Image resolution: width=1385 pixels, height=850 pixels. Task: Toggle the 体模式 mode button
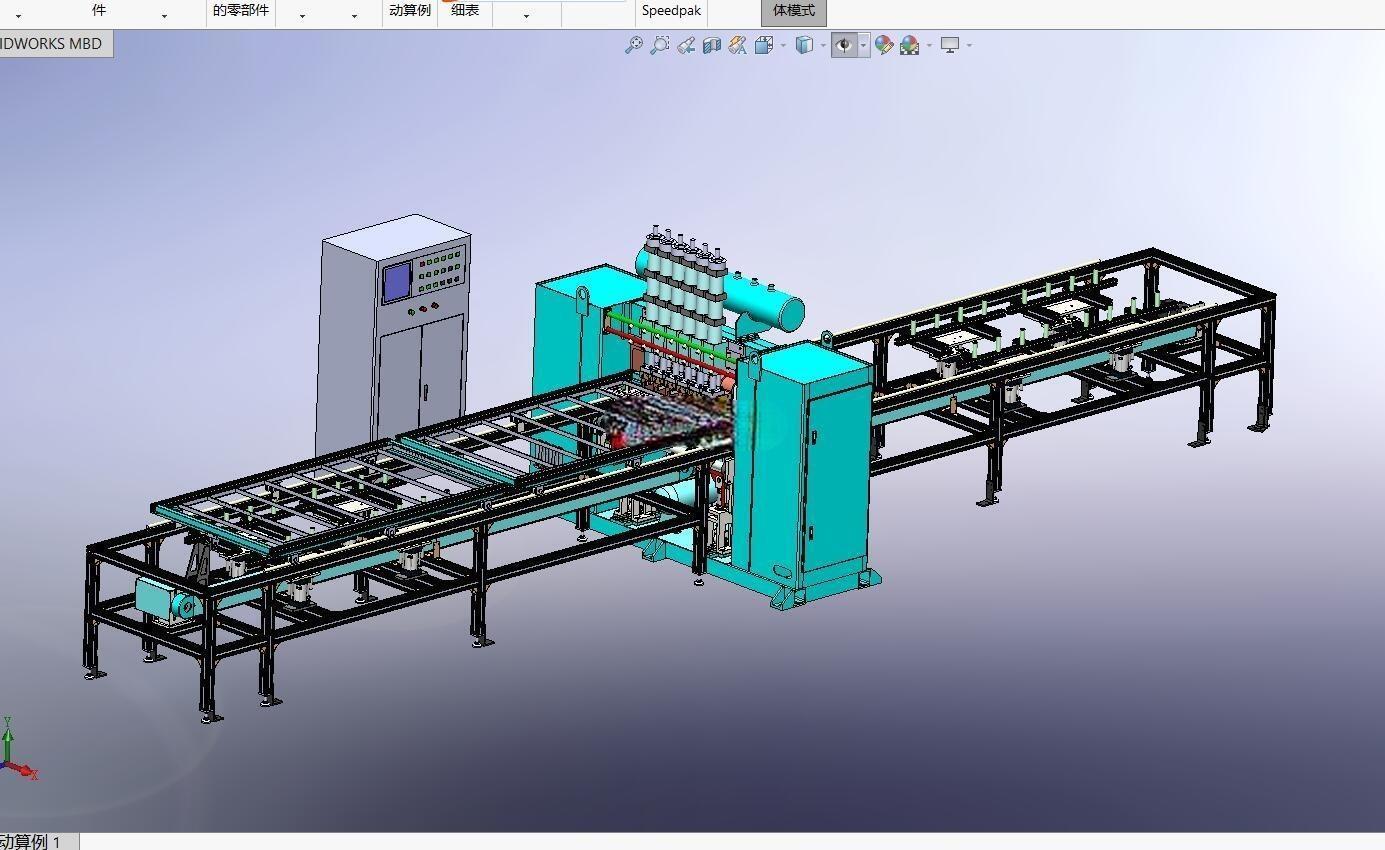tap(794, 11)
